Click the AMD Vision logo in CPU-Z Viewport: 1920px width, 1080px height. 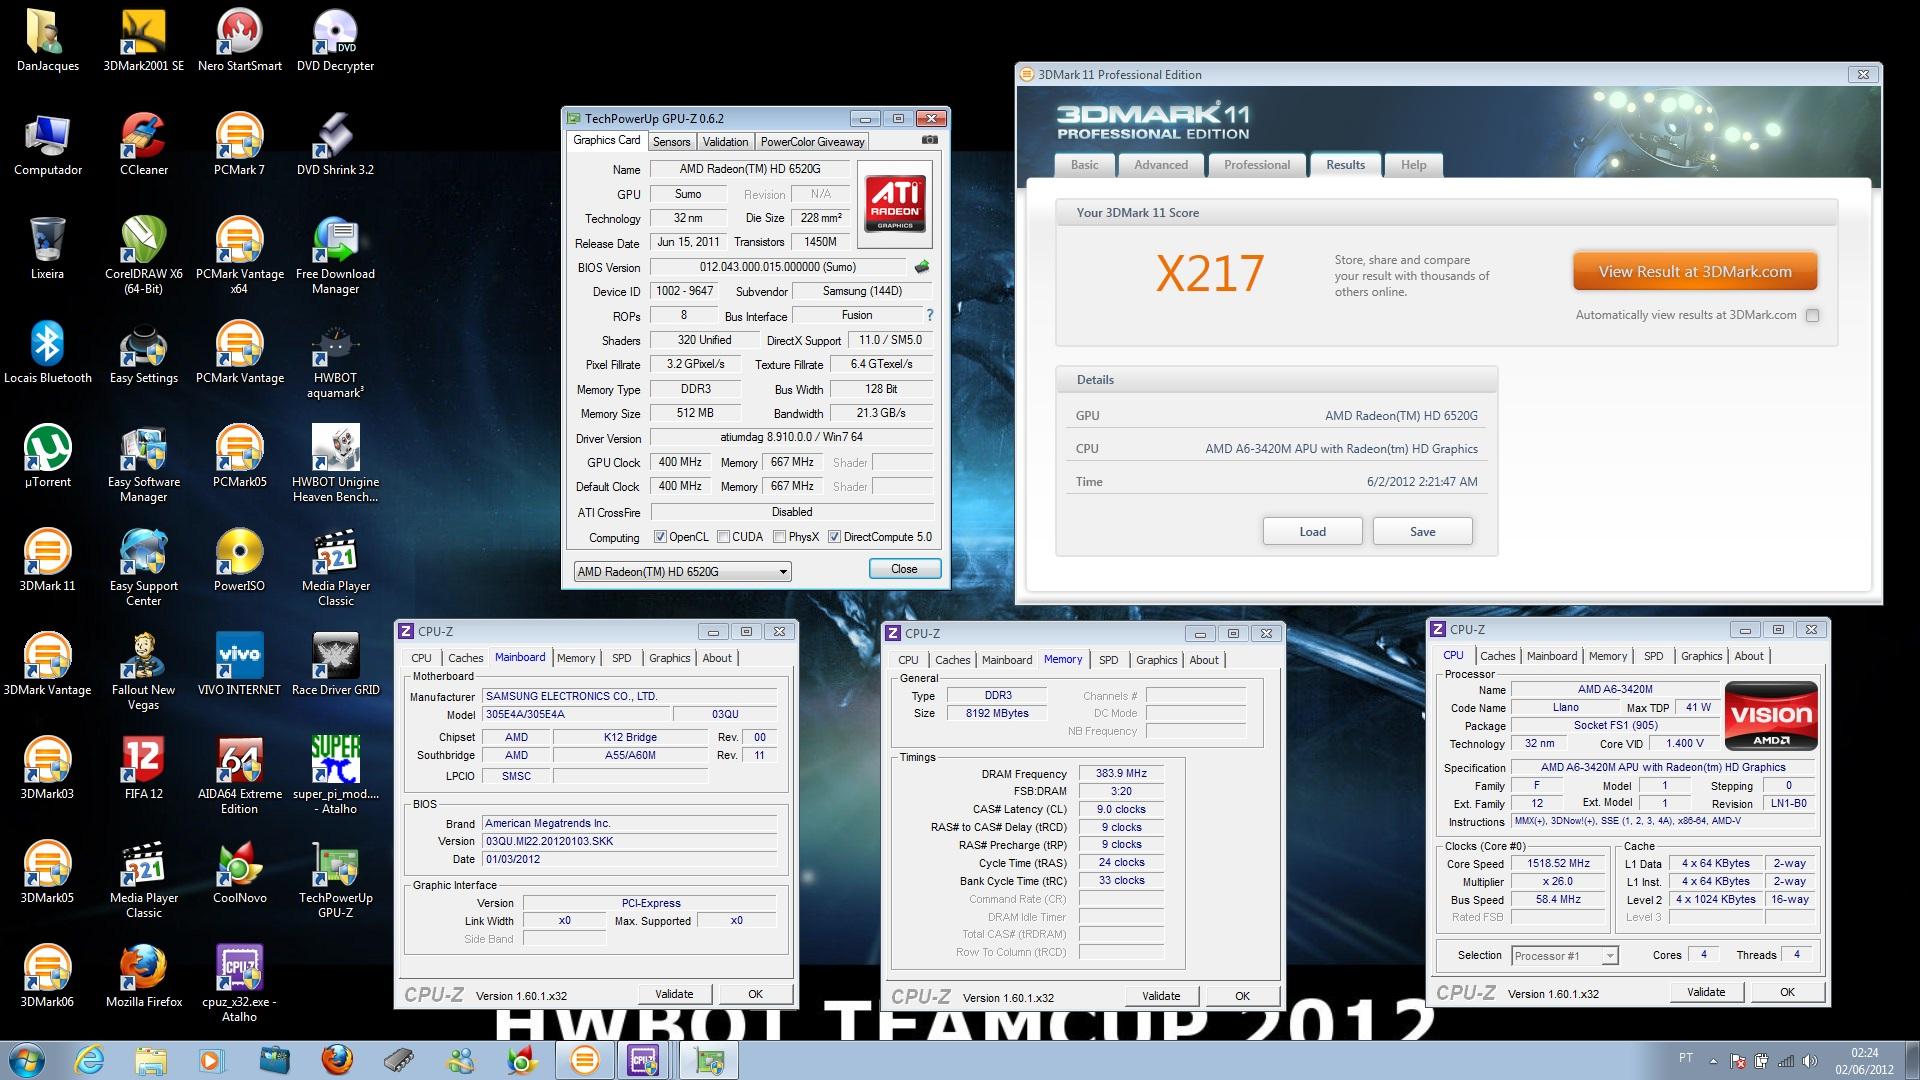1771,716
